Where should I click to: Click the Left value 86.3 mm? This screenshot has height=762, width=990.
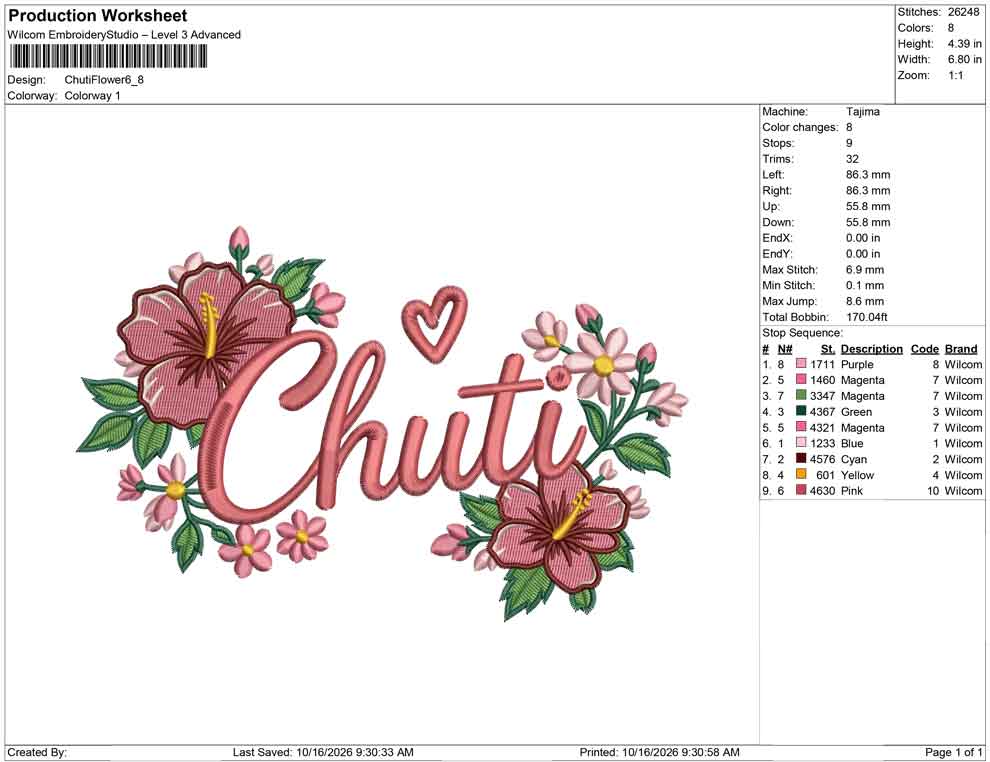click(x=868, y=175)
